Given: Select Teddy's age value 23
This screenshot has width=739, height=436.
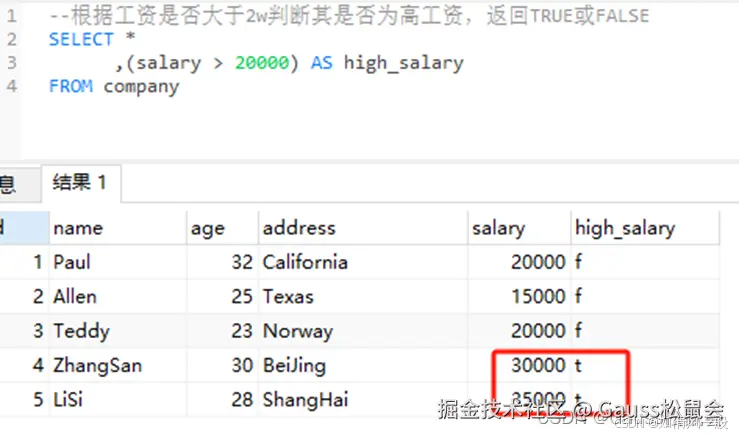Looking at the screenshot, I should tap(222, 331).
